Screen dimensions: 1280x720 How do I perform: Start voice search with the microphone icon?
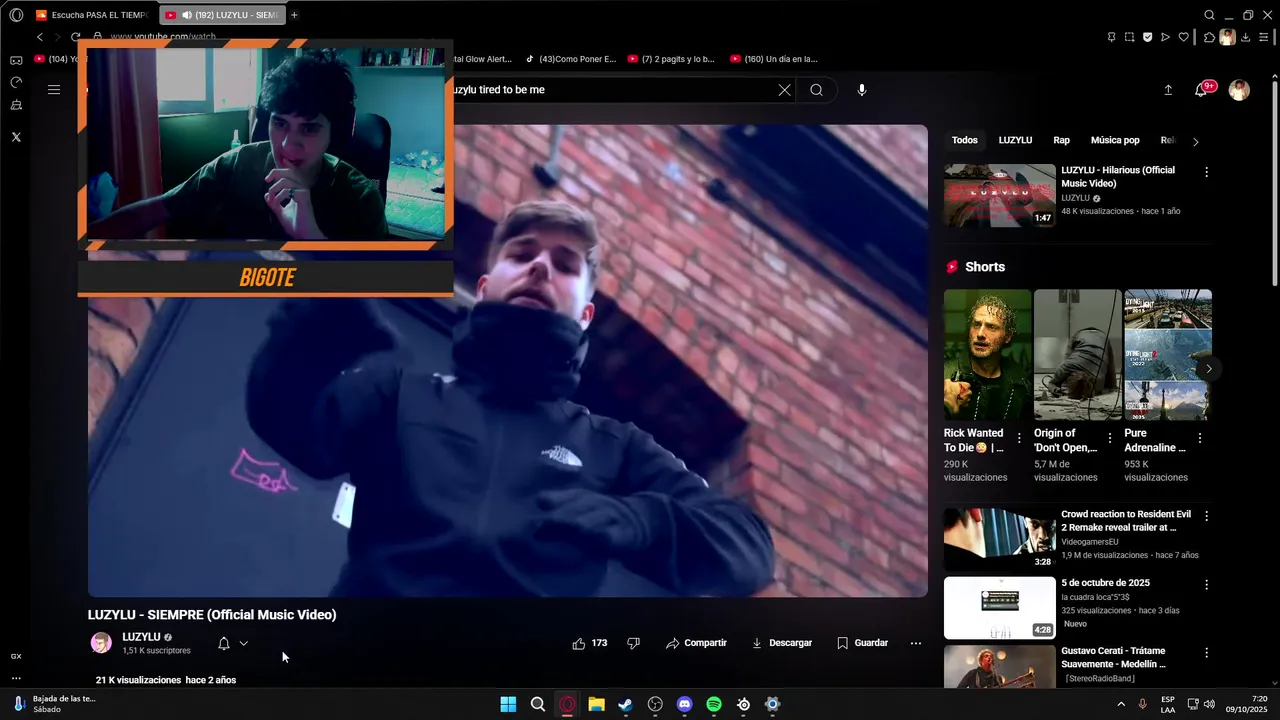tap(862, 90)
